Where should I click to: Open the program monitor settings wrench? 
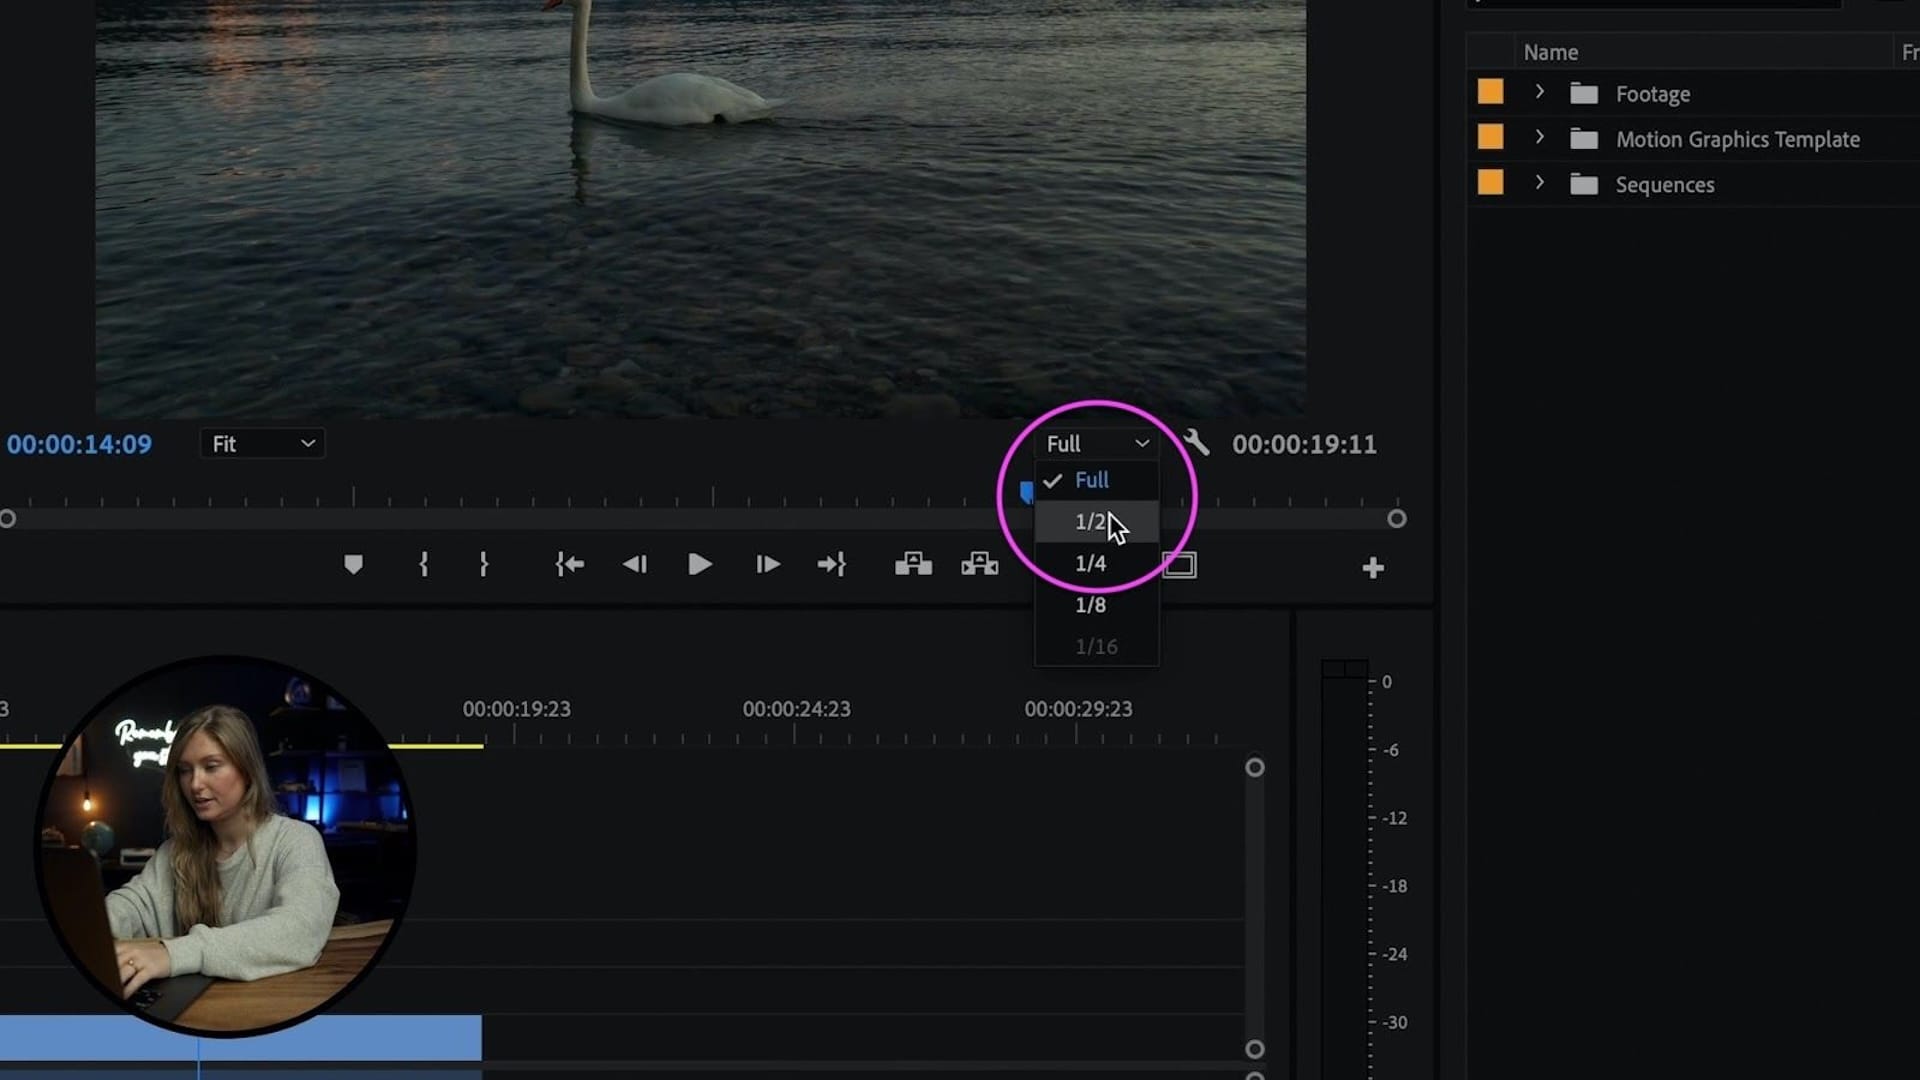tap(1196, 444)
